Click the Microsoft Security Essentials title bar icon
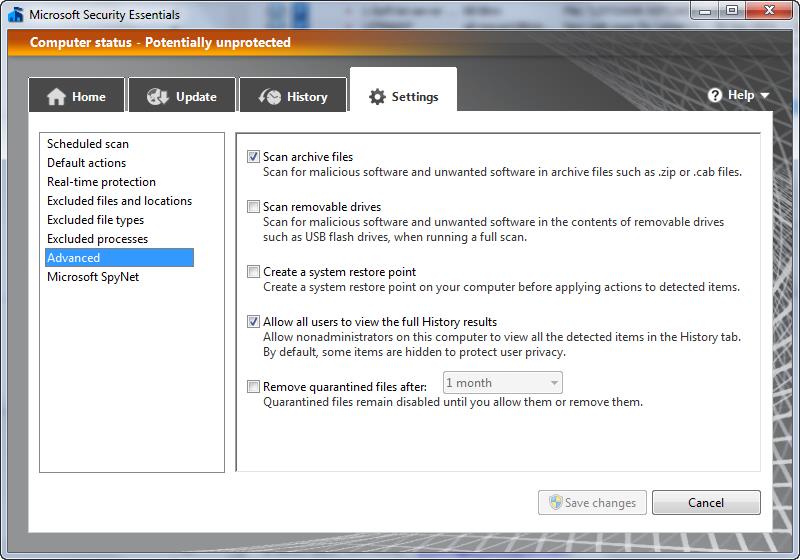The image size is (800, 560). [16, 14]
